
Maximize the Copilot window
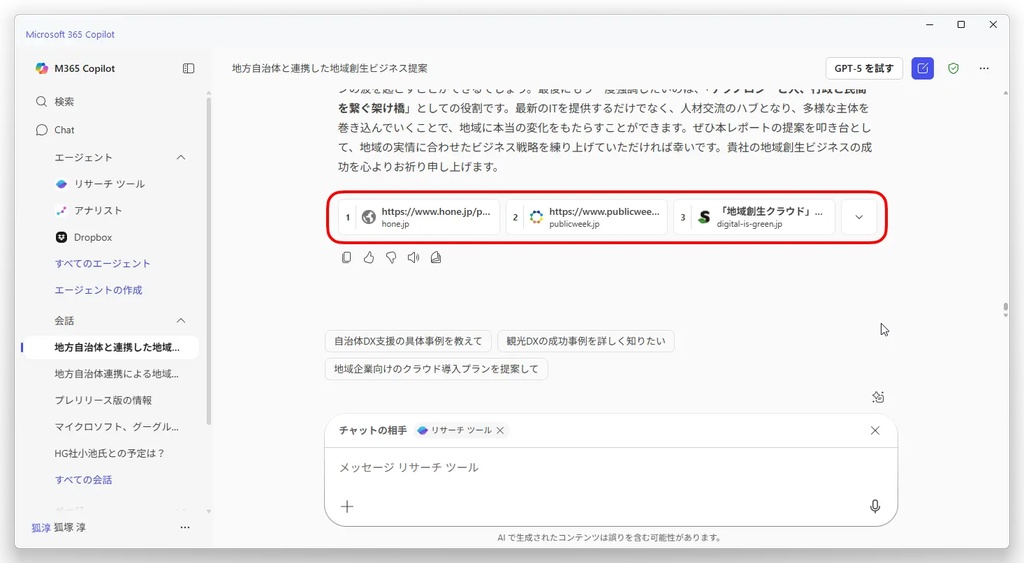(961, 25)
